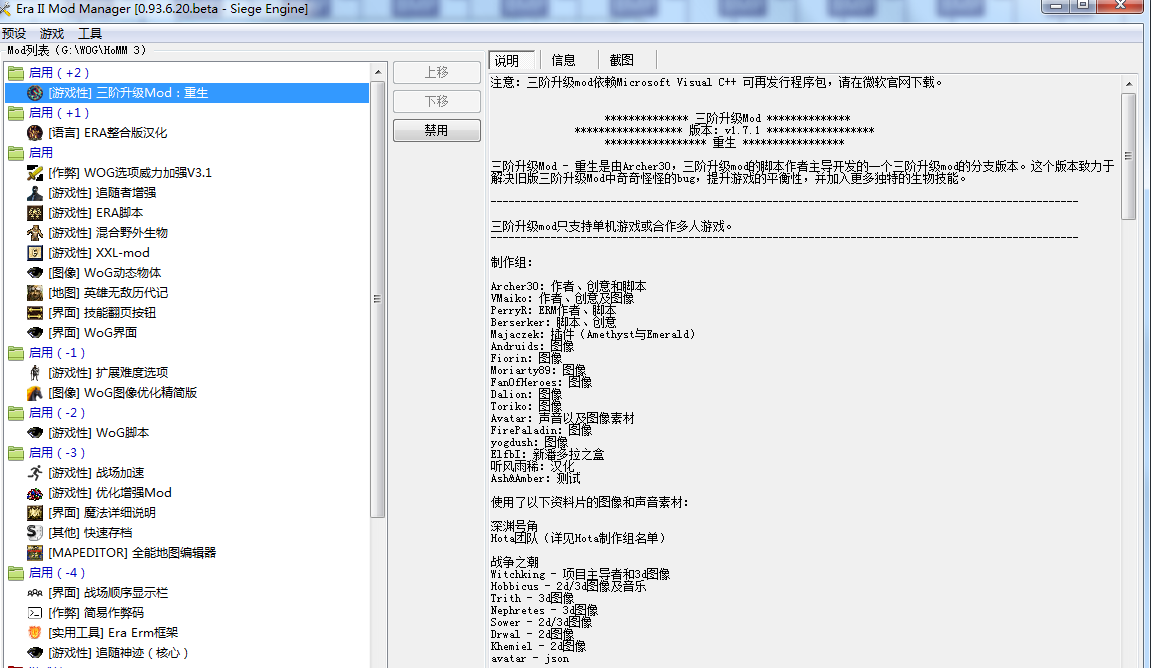Viewport: 1151px width, 668px height.
Task: Click the XXL-mod icon in the list
Action: tap(35, 252)
